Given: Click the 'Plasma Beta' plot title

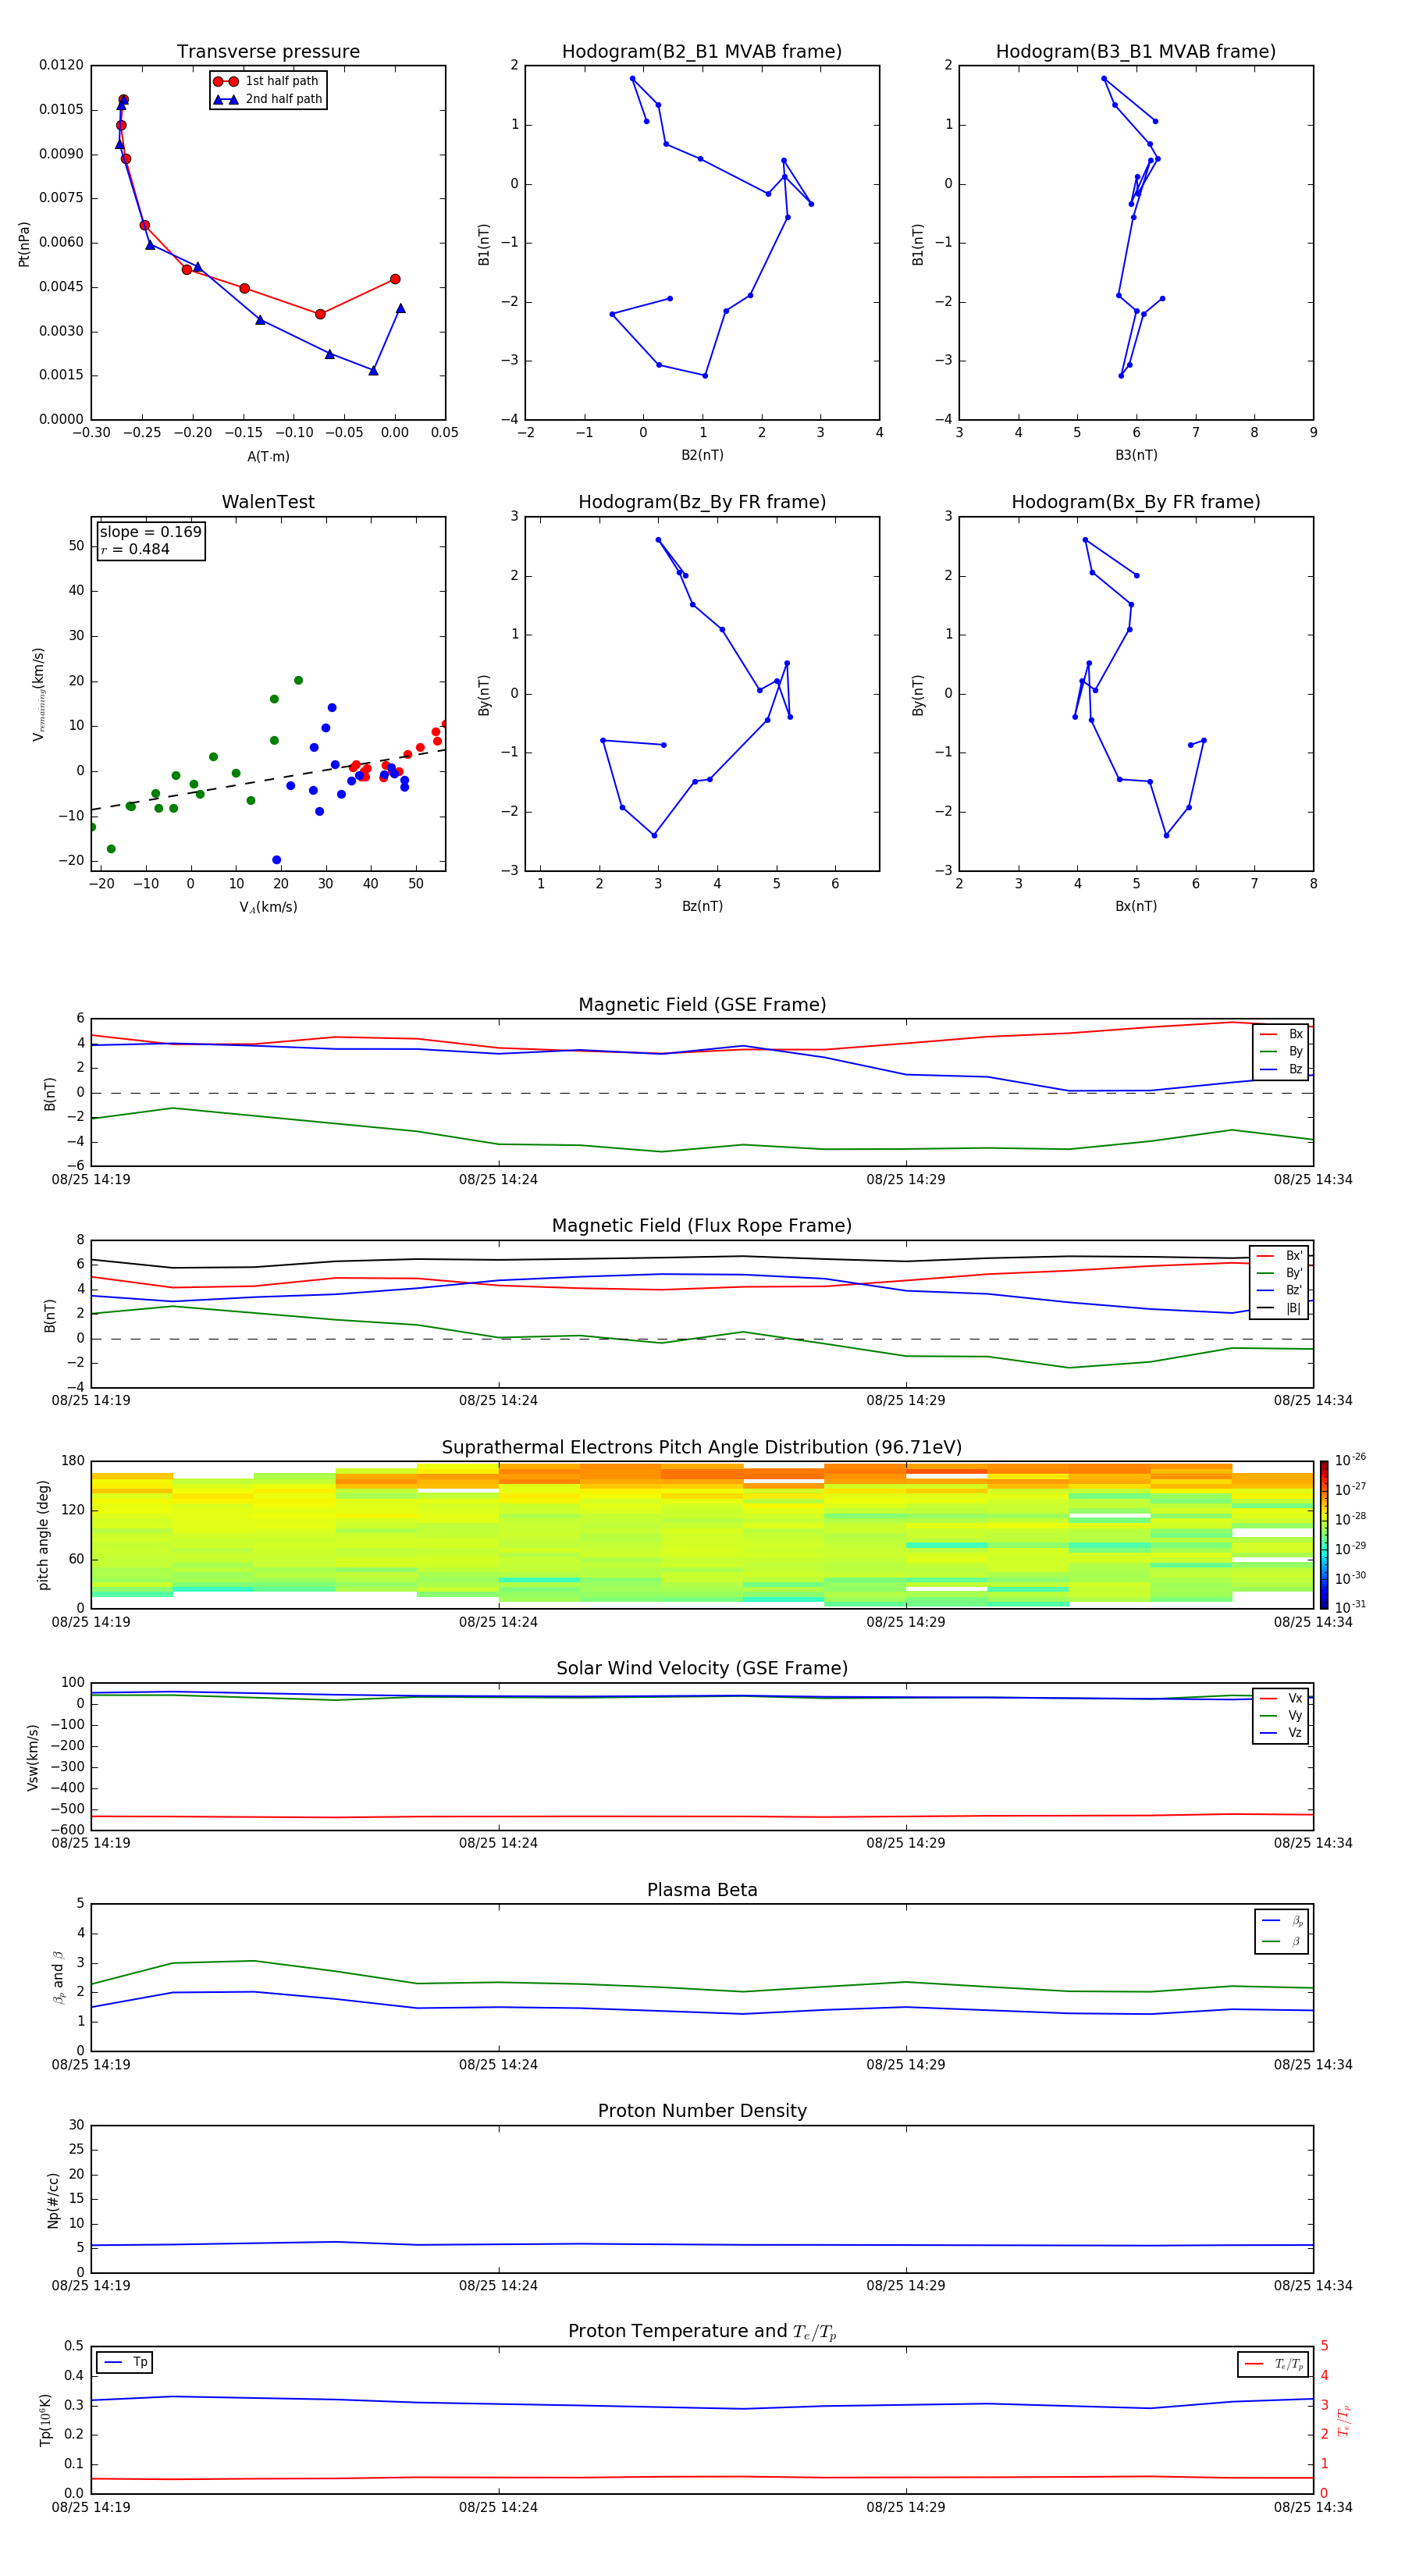Looking at the screenshot, I should pyautogui.click(x=702, y=1890).
